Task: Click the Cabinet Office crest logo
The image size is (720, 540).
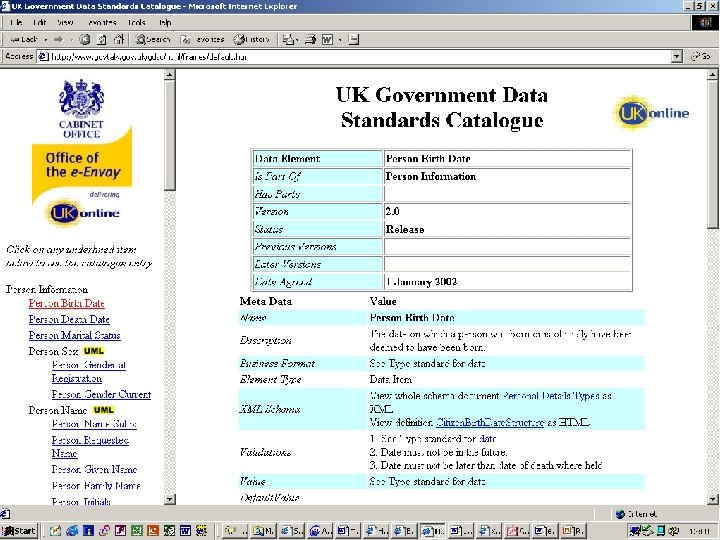Action: (x=81, y=108)
